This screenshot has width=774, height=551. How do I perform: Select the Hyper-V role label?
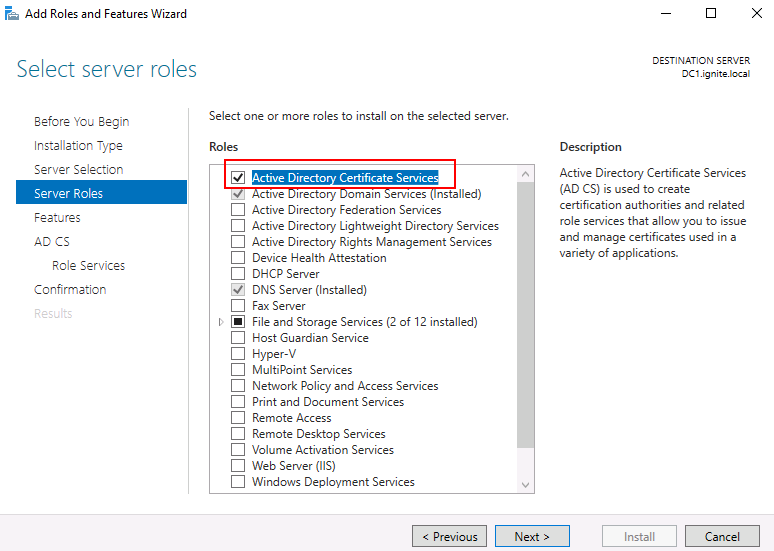[274, 354]
